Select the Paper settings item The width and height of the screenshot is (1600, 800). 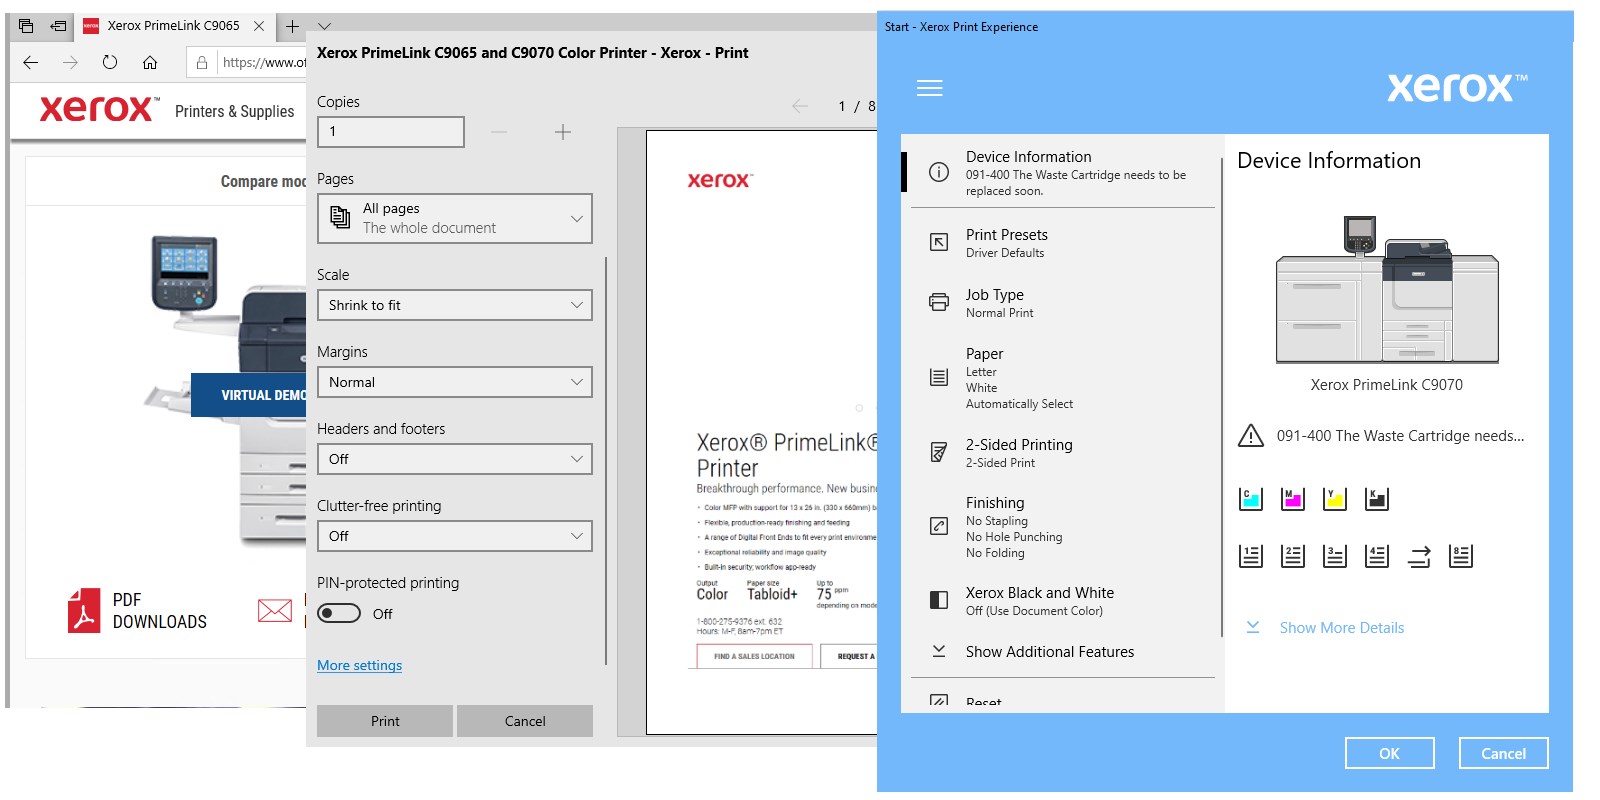(1062, 378)
